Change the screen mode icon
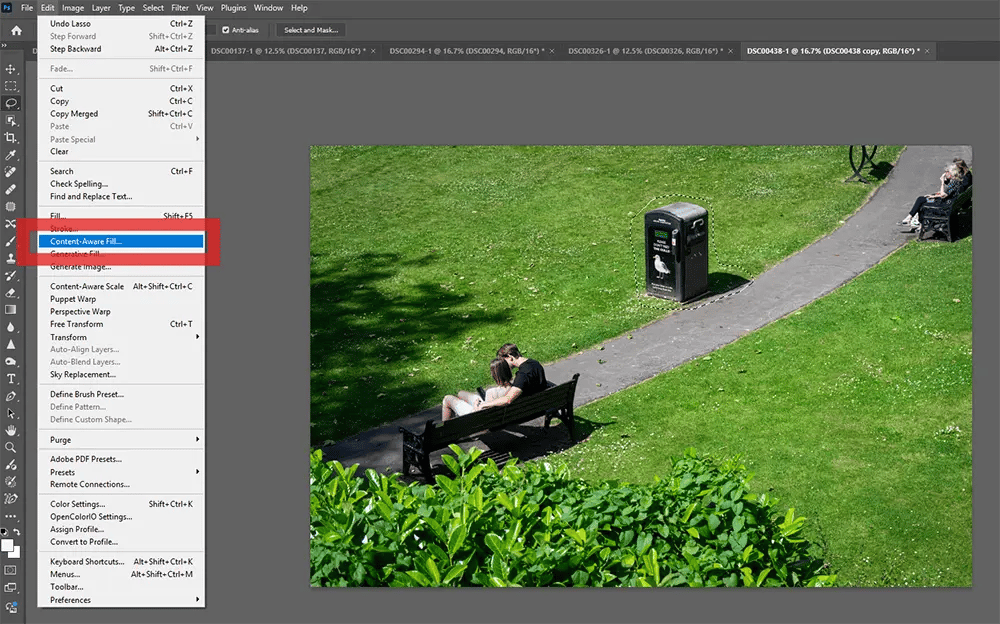Viewport: 1000px width, 624px height. [11, 588]
